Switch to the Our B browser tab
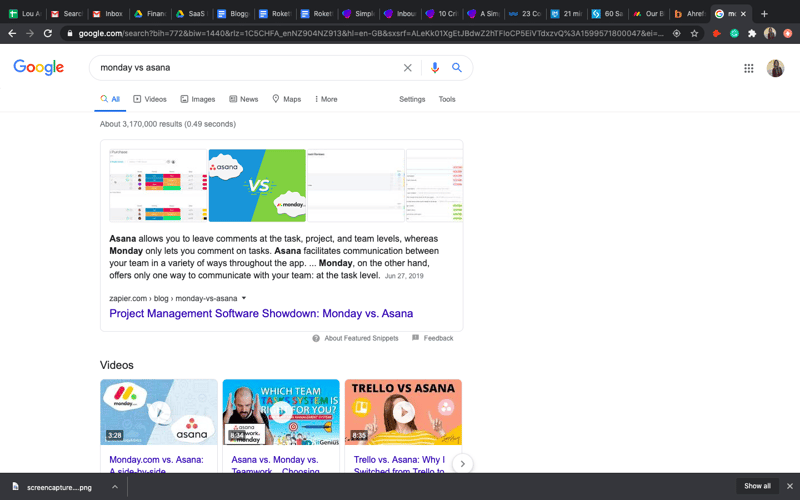 point(649,14)
